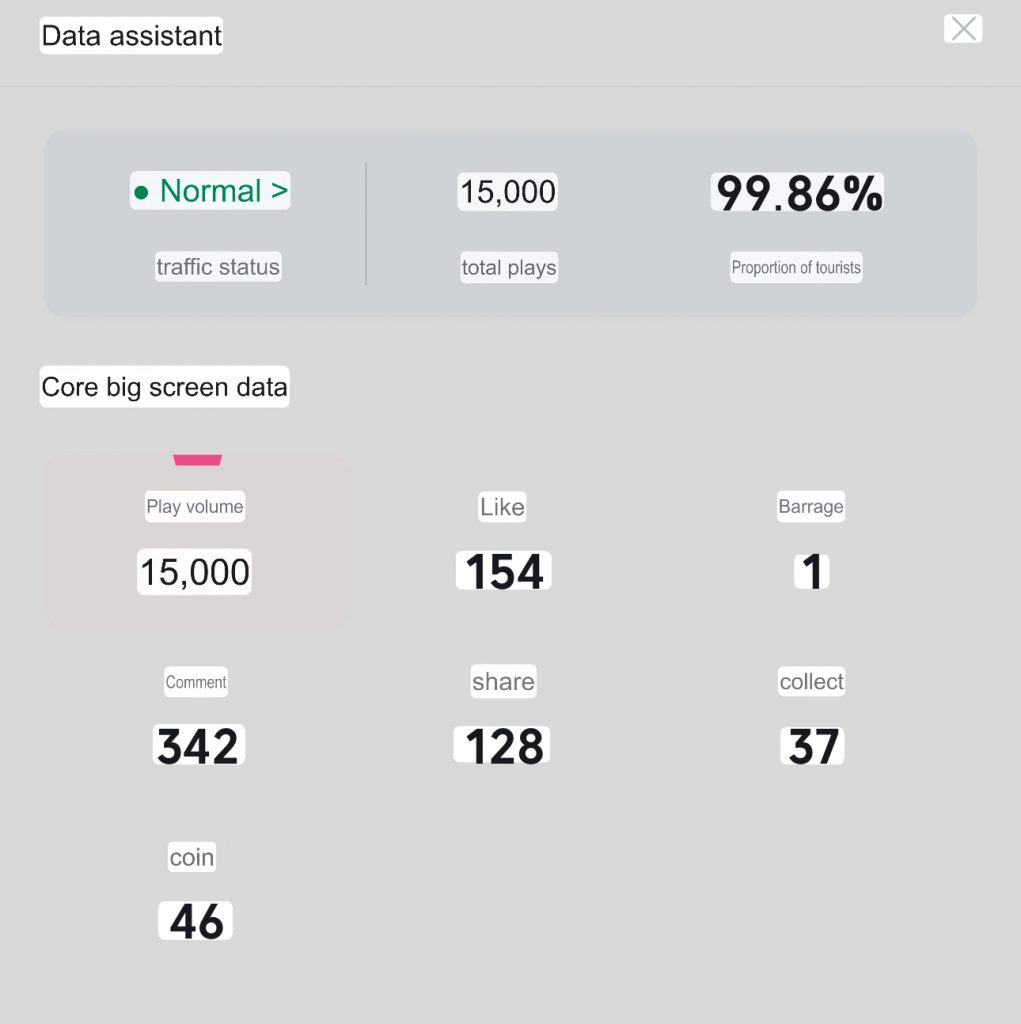Open the Normal traffic status details
Viewport: 1021px width, 1024px height.
pos(210,191)
